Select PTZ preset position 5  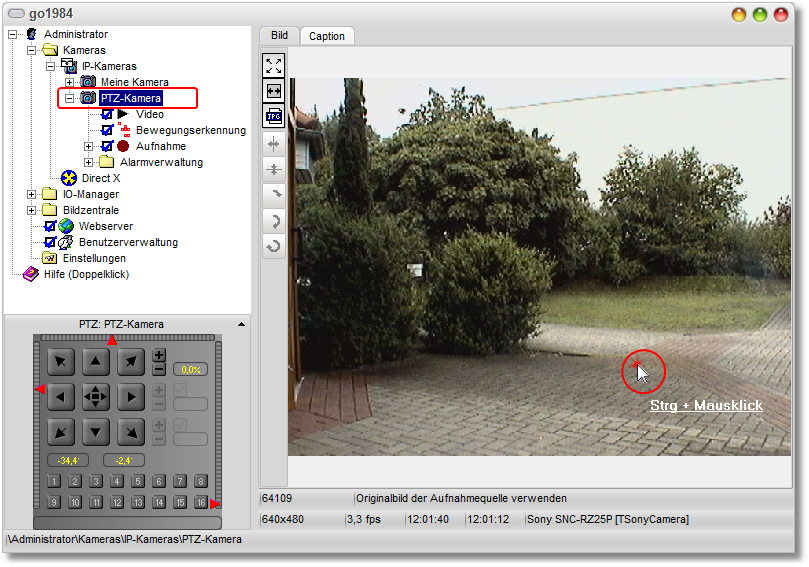(x=138, y=481)
